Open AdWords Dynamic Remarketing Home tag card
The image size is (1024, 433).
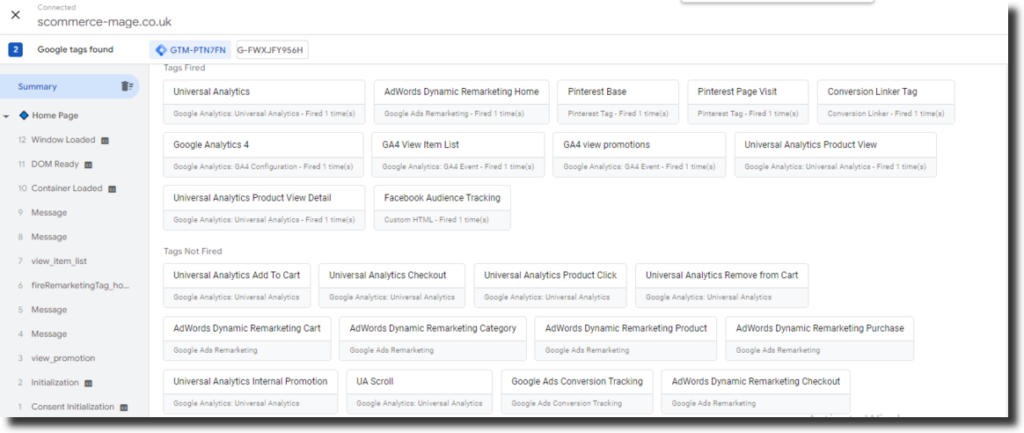tap(462, 102)
